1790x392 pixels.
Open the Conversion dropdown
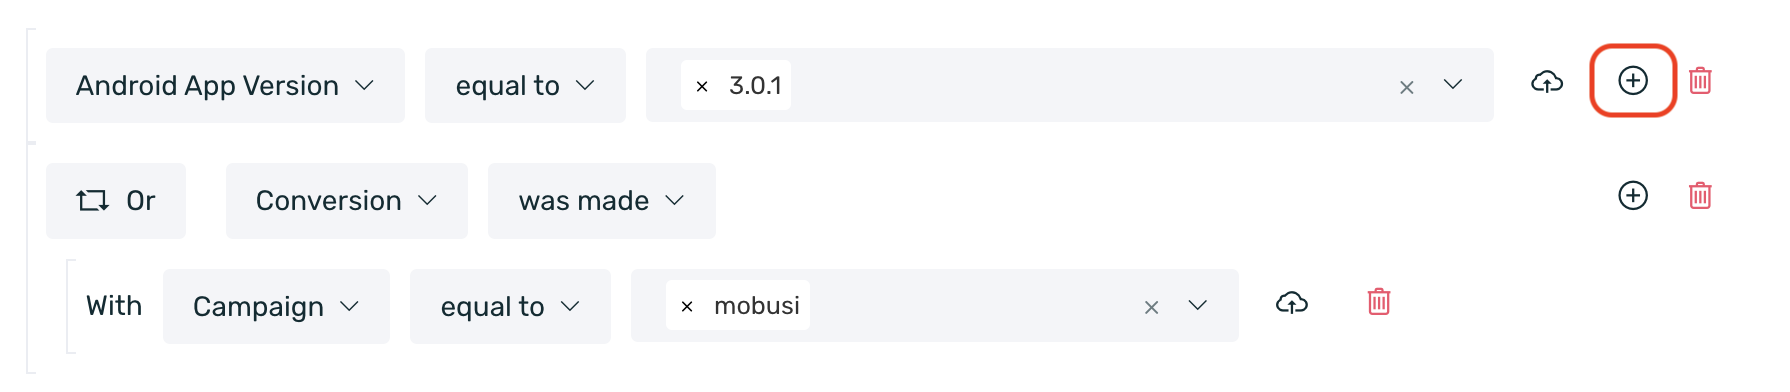[x=347, y=201]
